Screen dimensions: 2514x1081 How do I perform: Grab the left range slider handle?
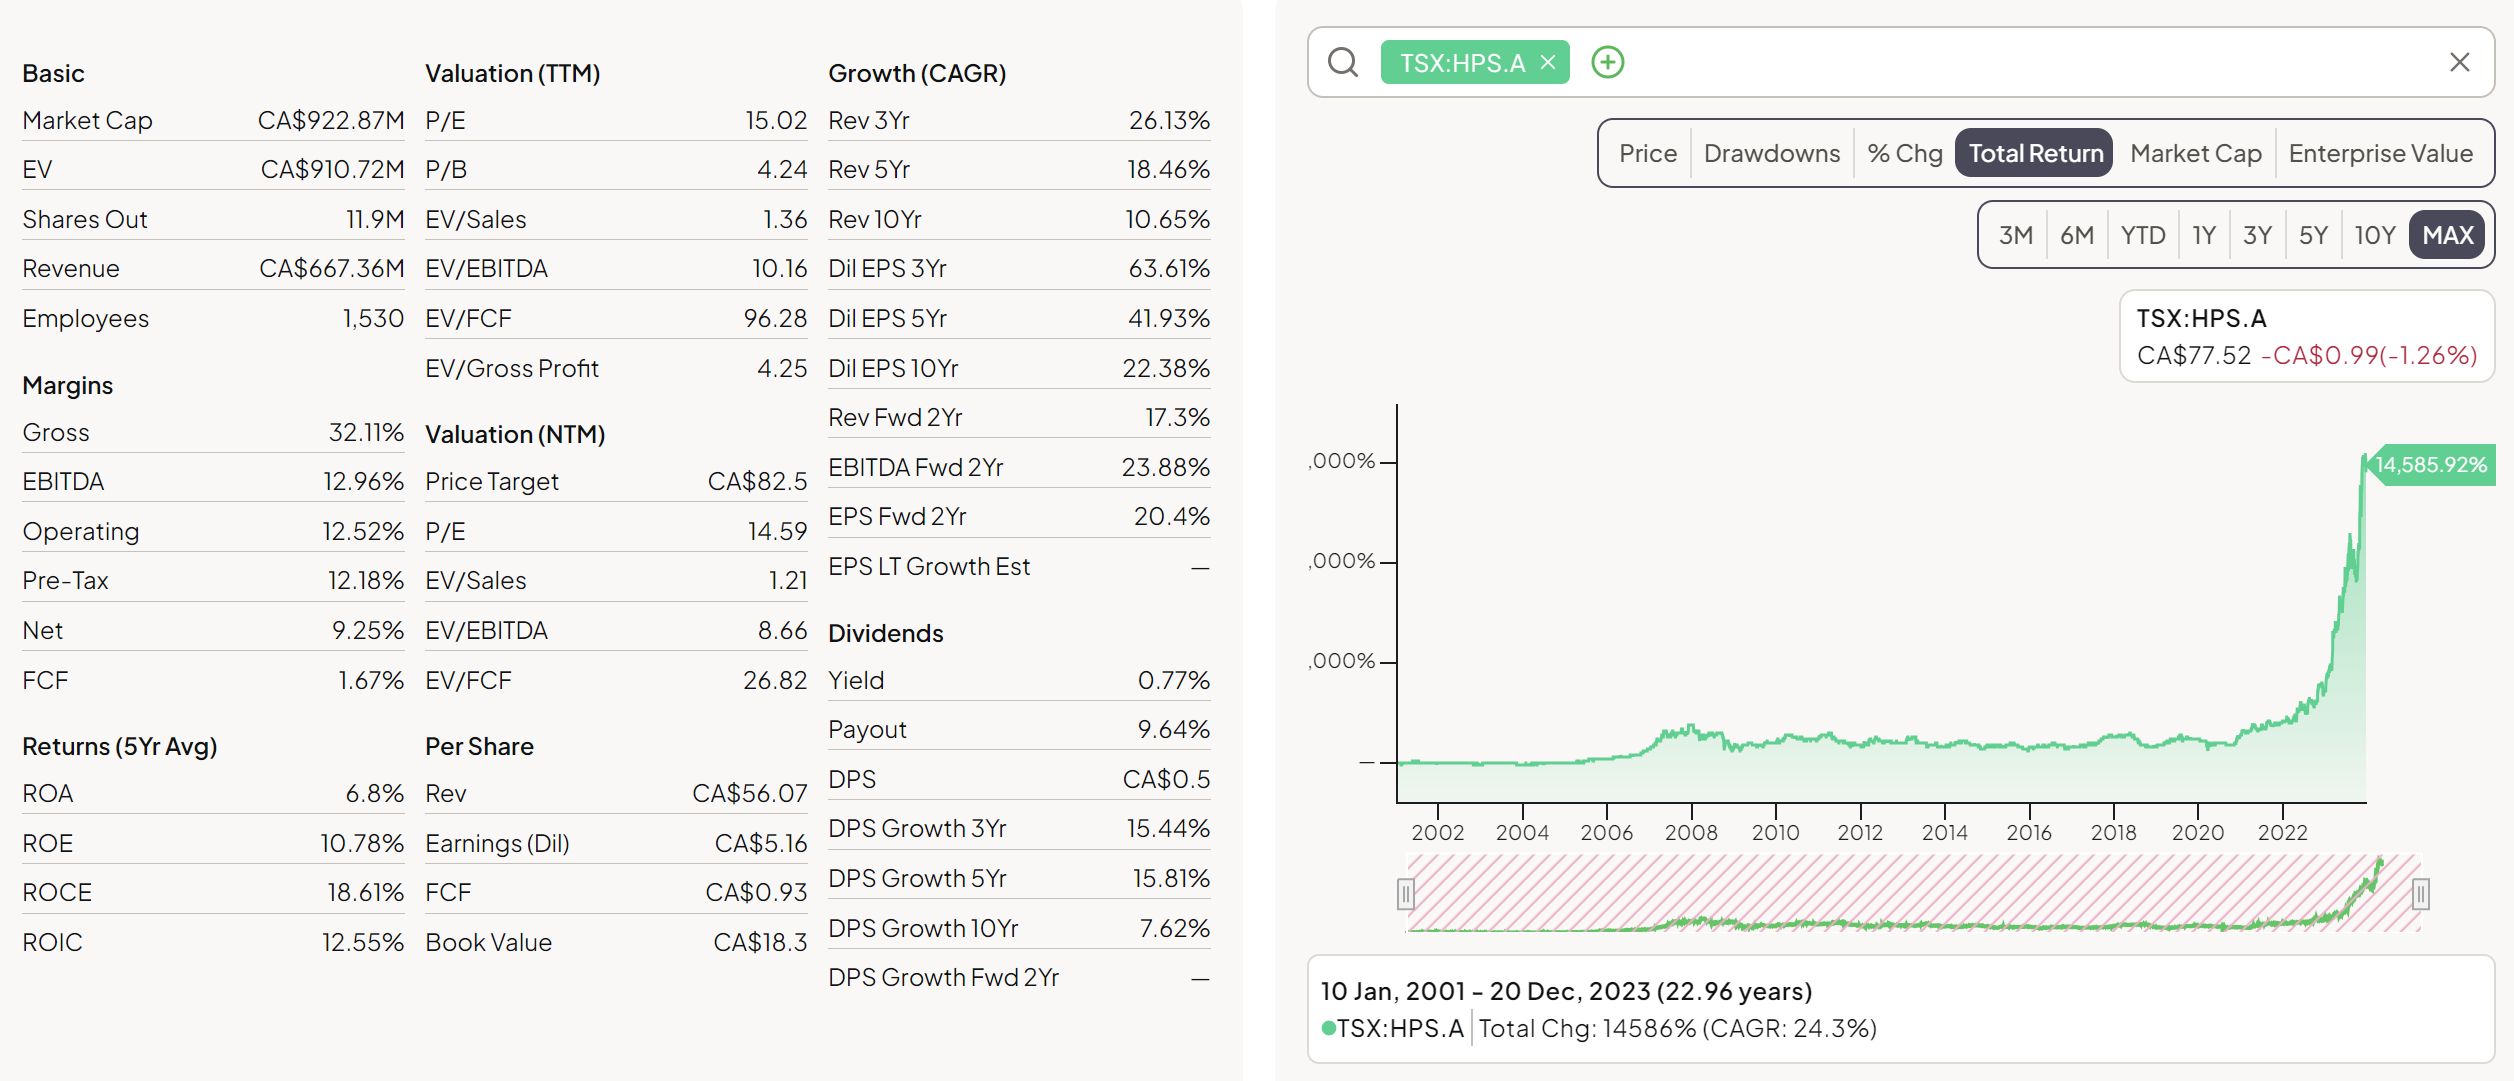pyautogui.click(x=1405, y=893)
